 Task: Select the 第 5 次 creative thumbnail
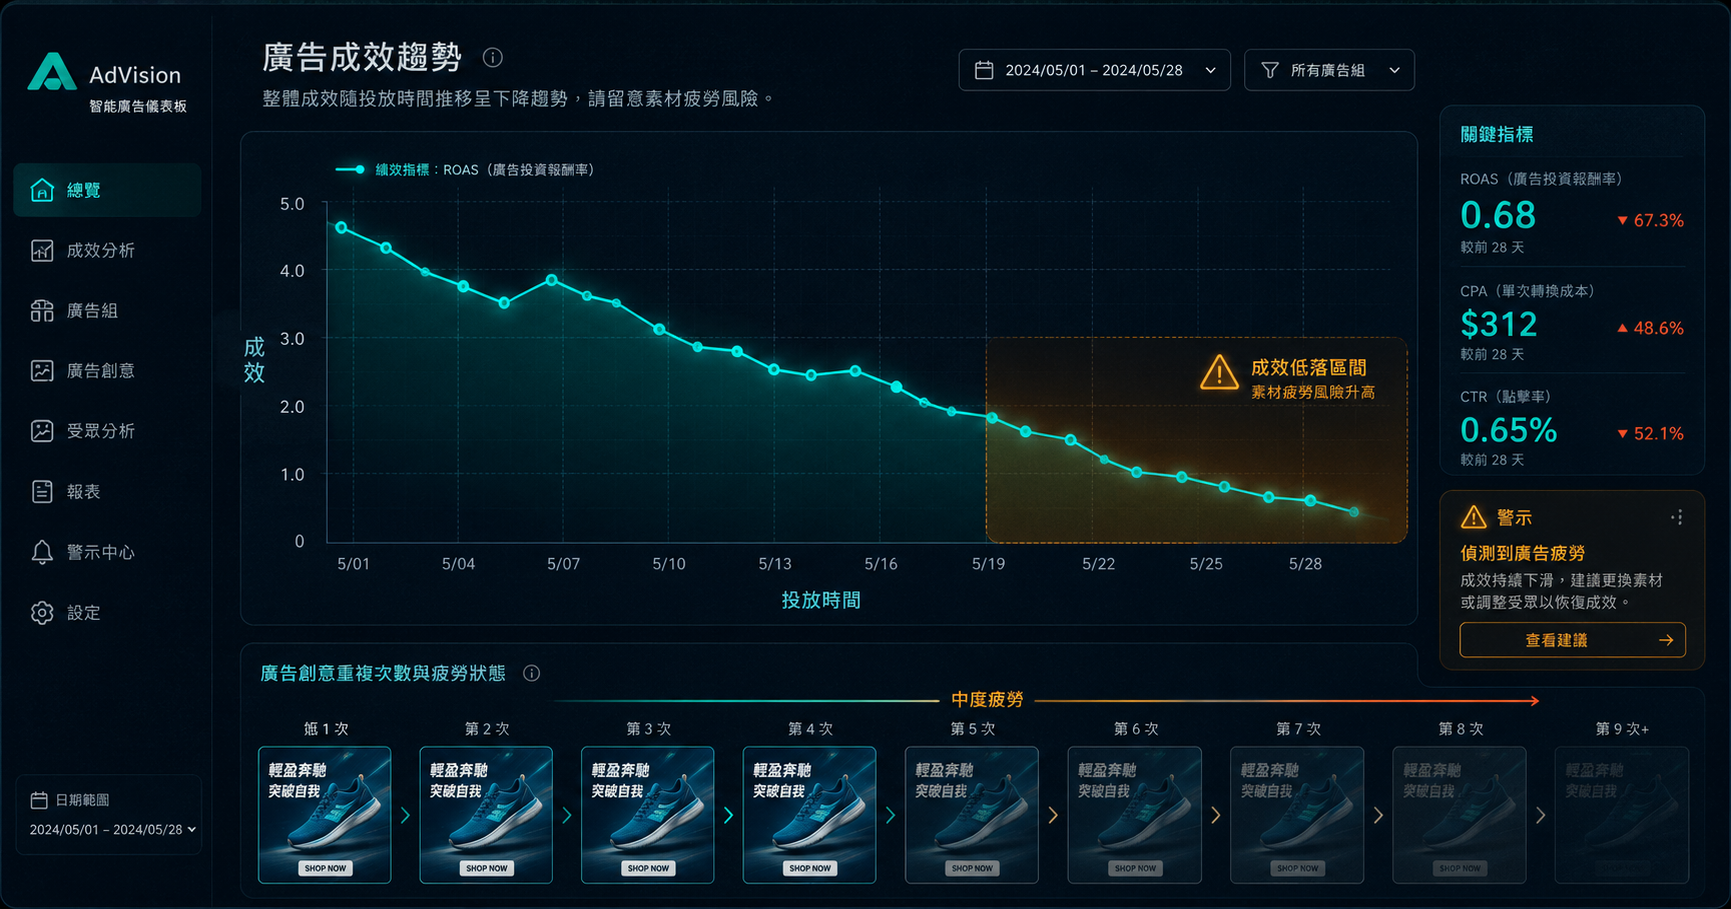972,815
